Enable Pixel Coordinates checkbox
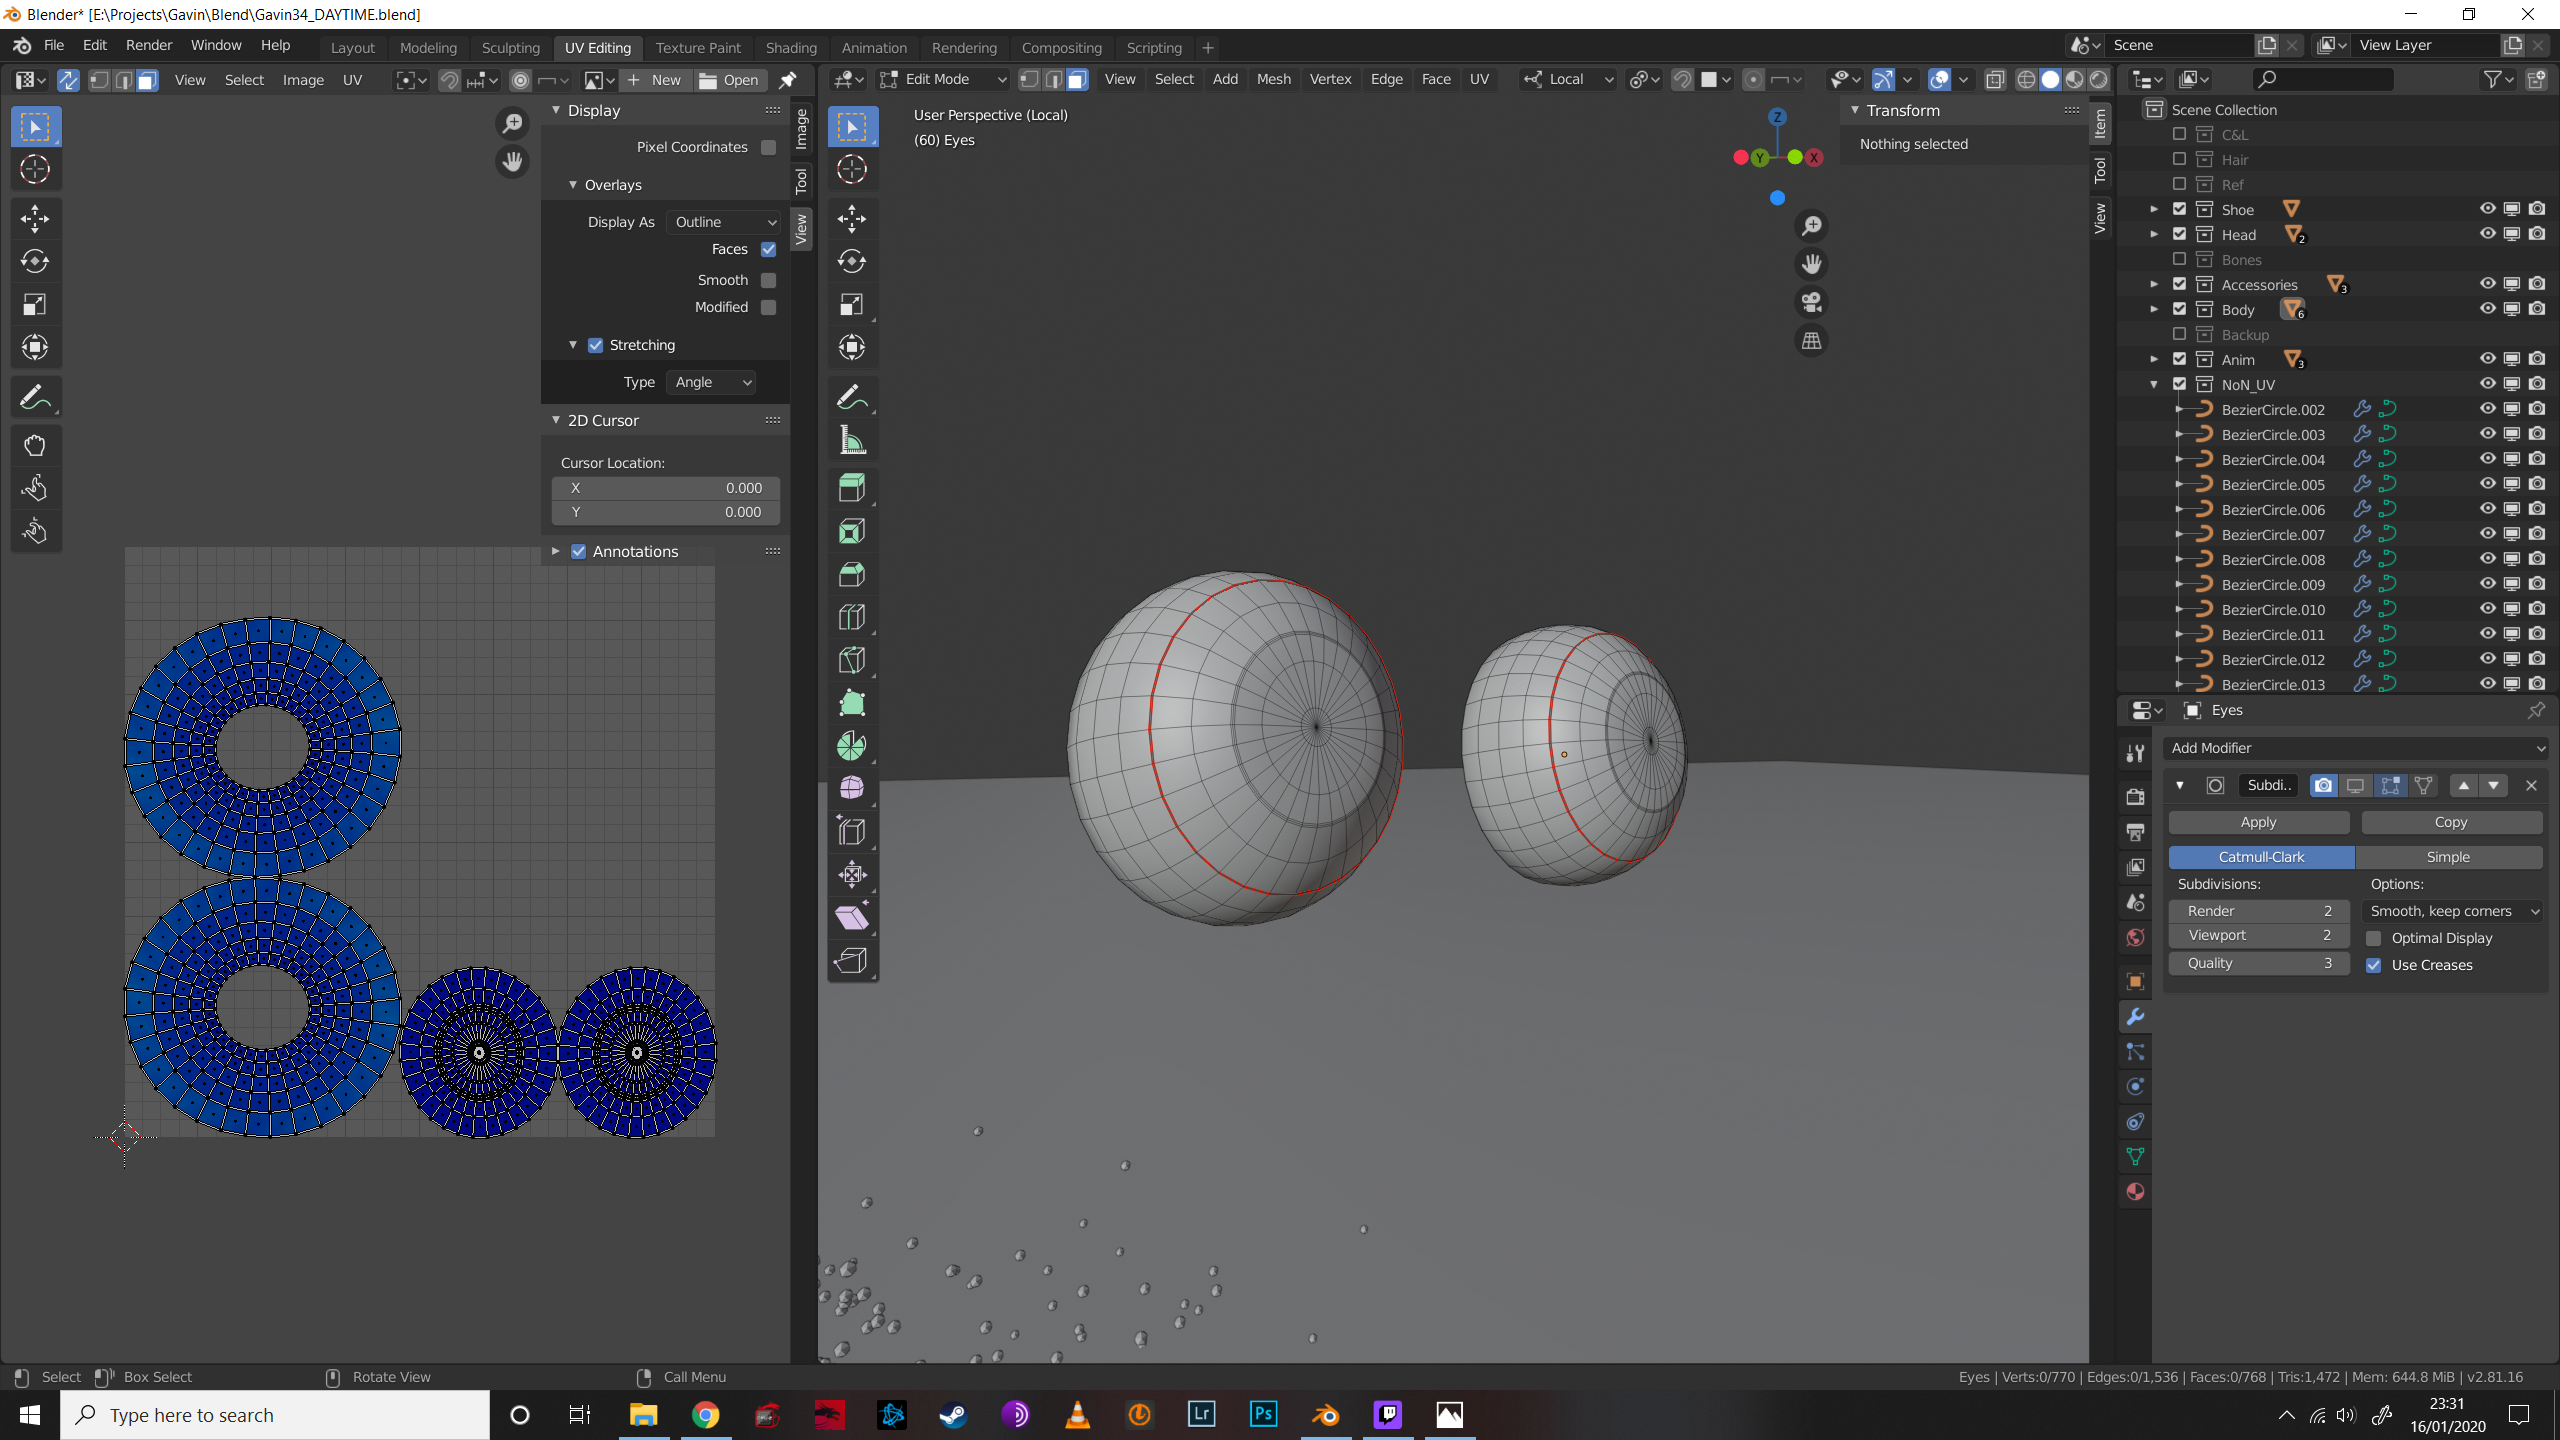This screenshot has height=1440, width=2560. (768, 147)
